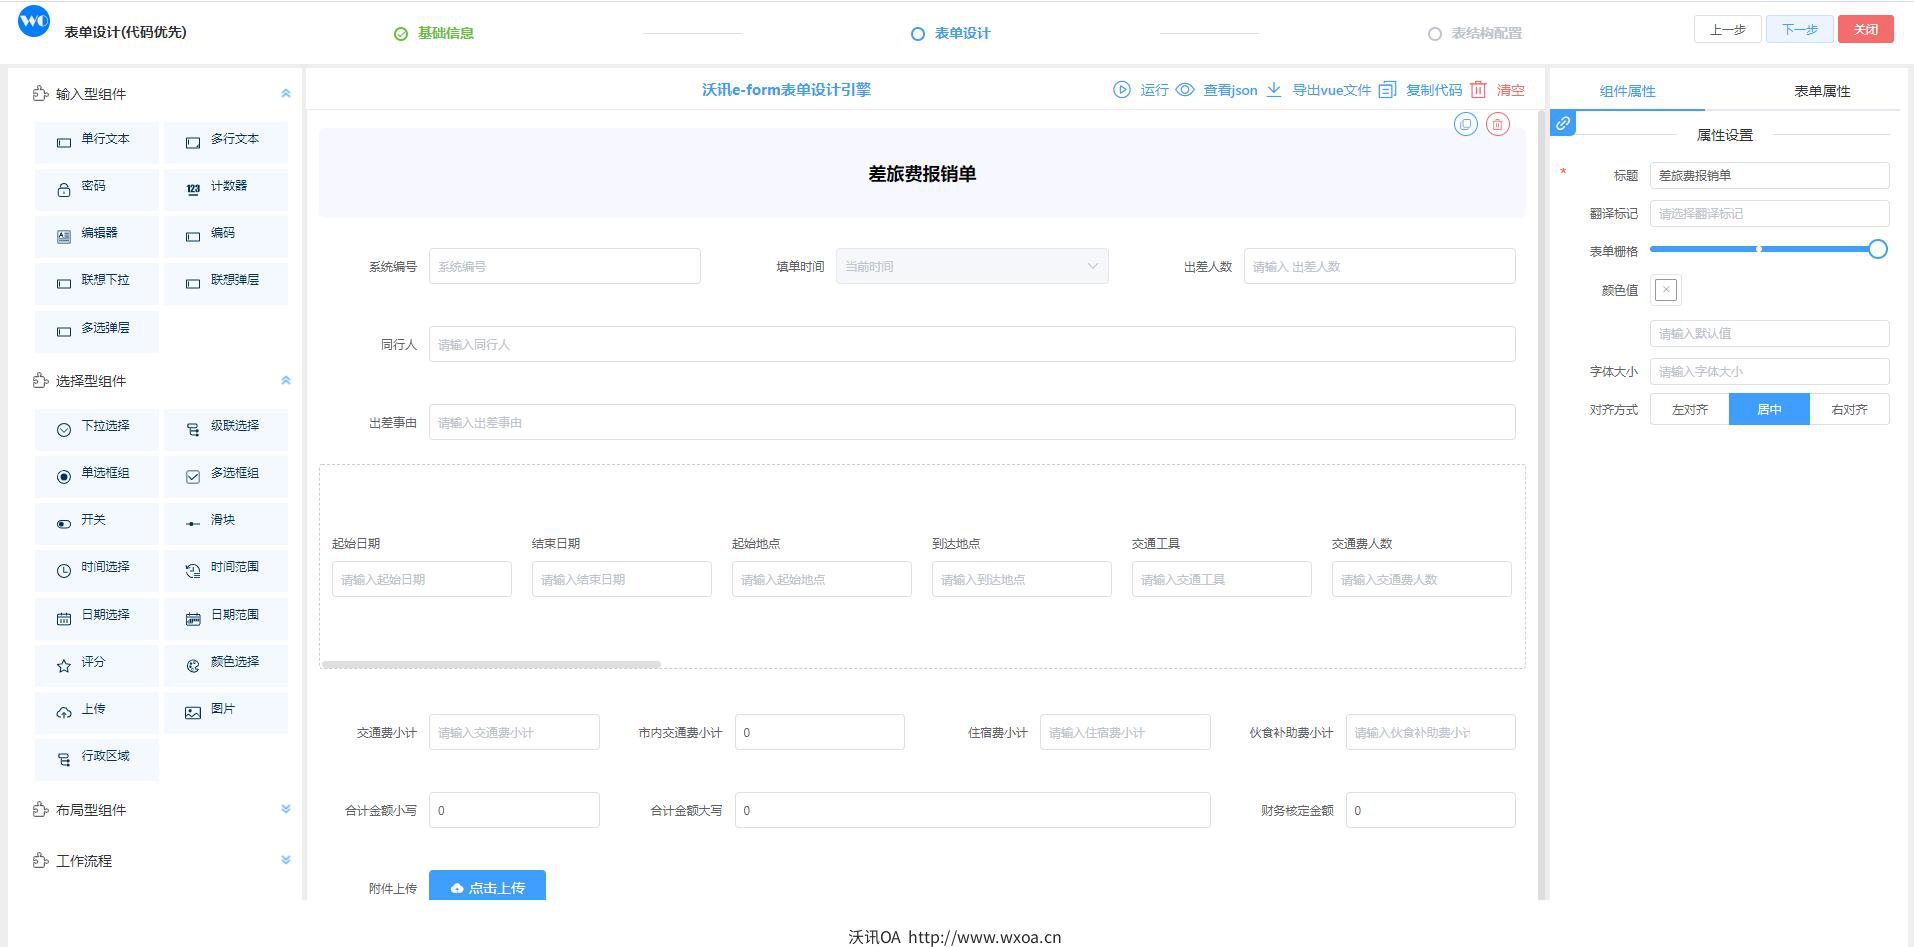The width and height of the screenshot is (1914, 947).
Task: Switch to the 组件属性 tab
Action: (1627, 91)
